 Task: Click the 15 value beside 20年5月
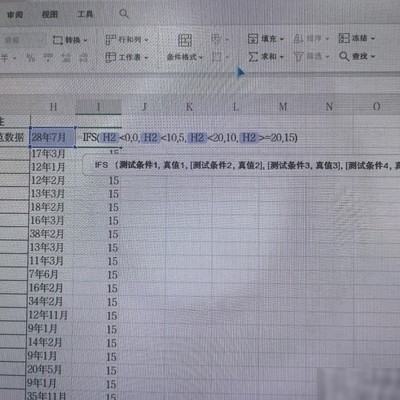pyautogui.click(x=111, y=370)
